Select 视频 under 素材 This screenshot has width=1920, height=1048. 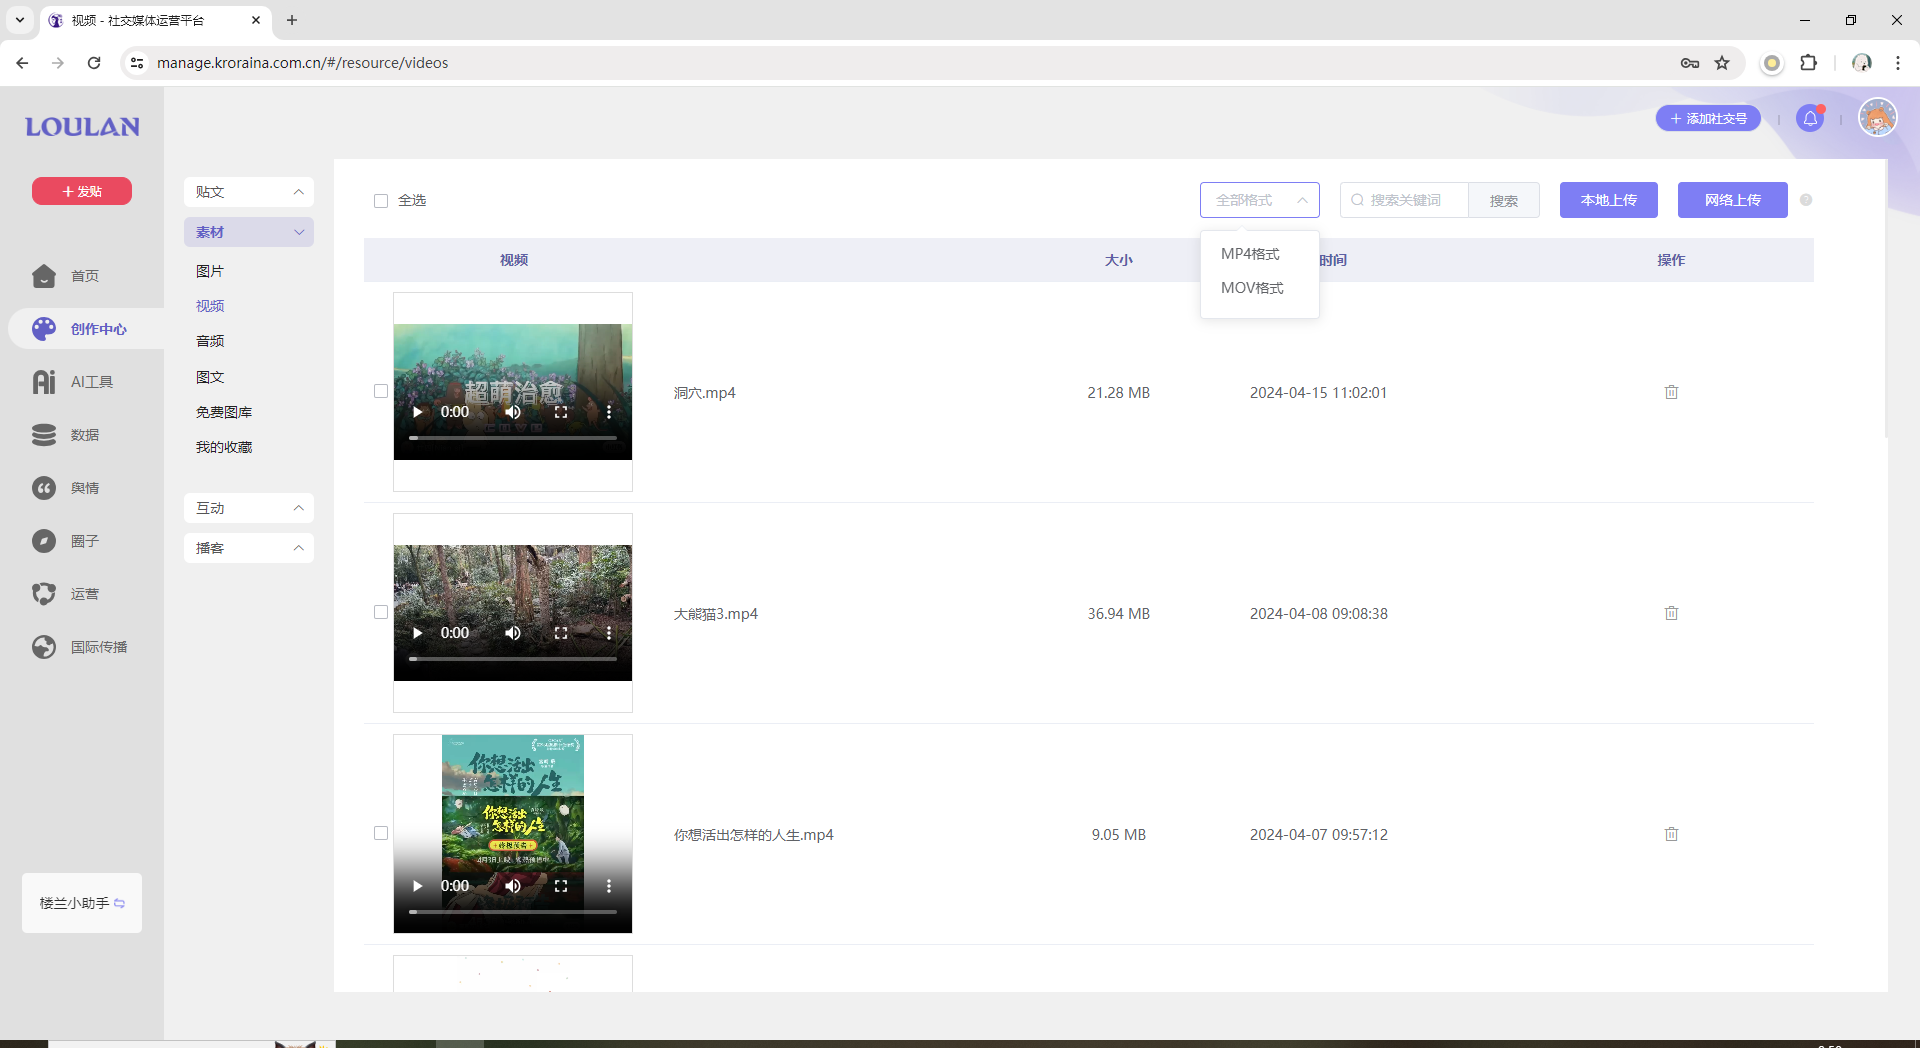pos(210,306)
